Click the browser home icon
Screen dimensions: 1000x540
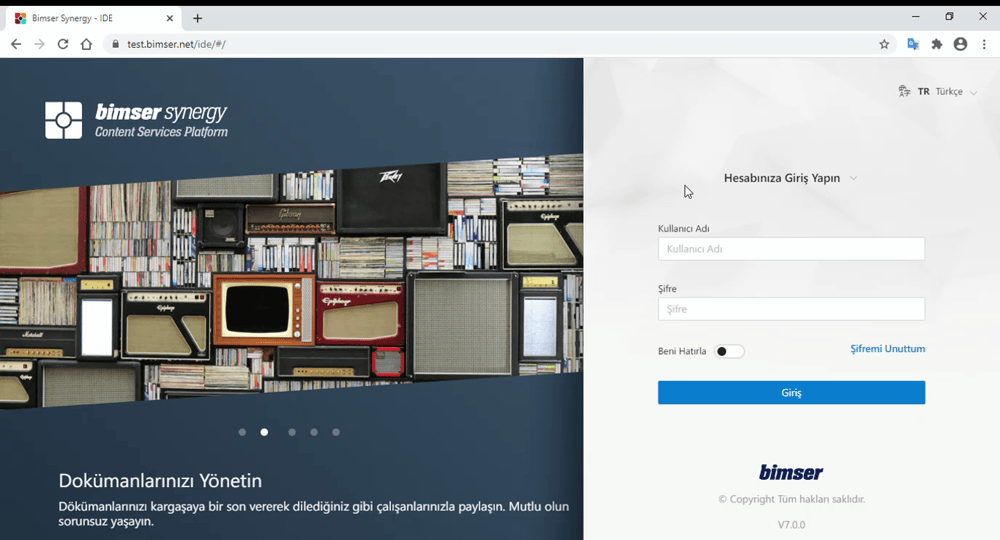tap(86, 44)
